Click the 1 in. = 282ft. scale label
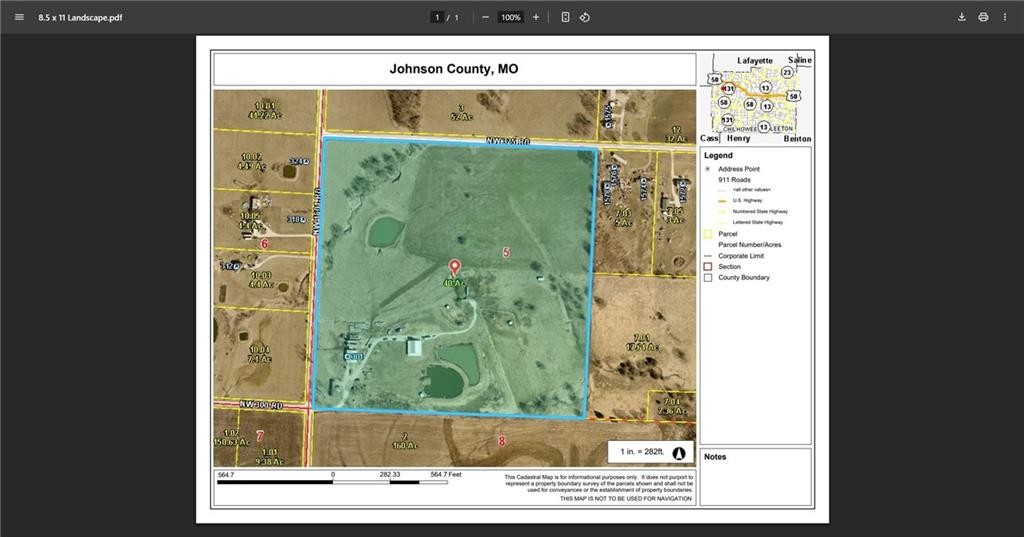1024x537 pixels. (641, 453)
